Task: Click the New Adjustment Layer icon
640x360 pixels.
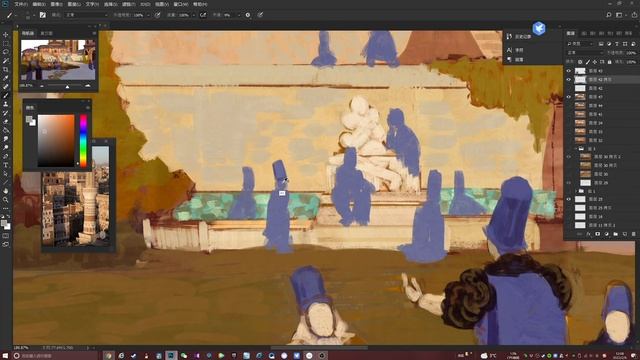Action: pyautogui.click(x=607, y=234)
